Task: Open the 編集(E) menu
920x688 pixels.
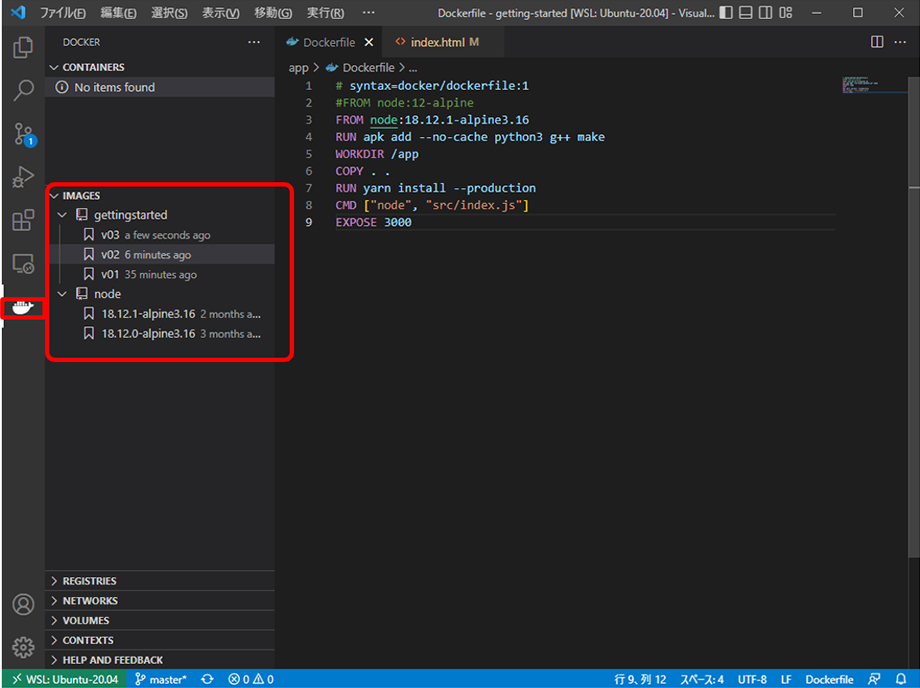Action: coord(118,12)
